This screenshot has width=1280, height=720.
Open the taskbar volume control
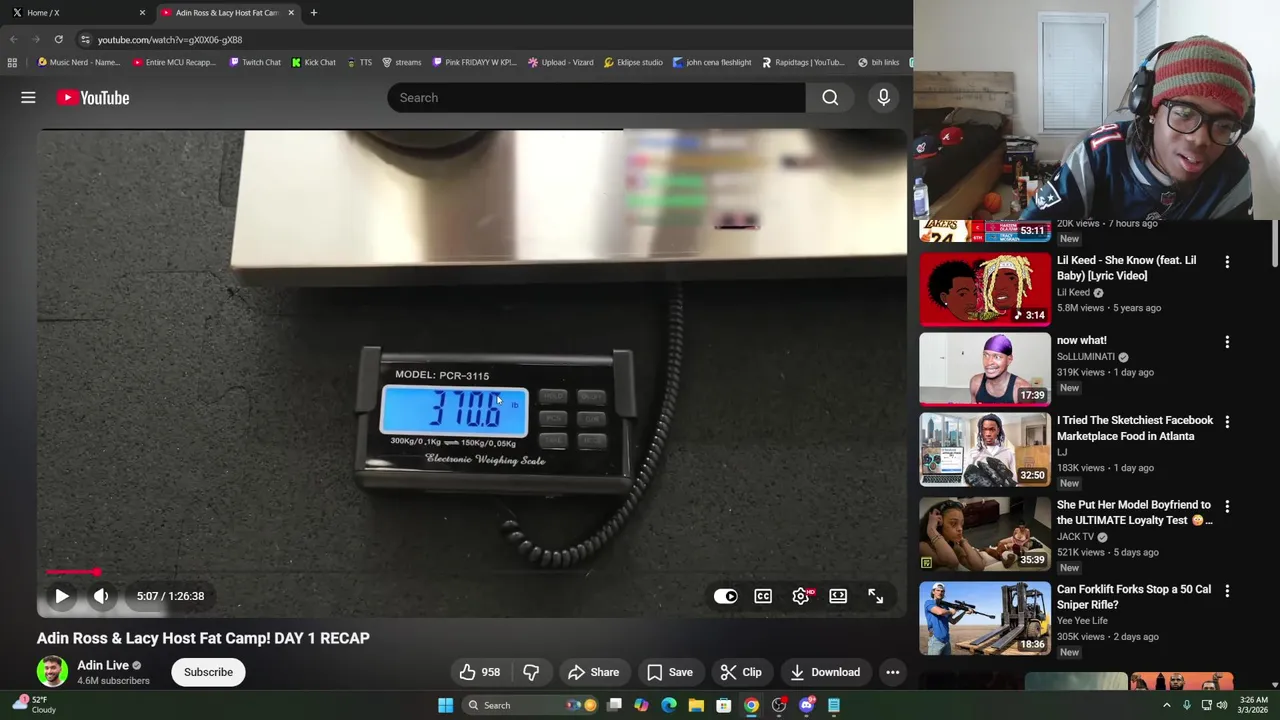(1221, 705)
